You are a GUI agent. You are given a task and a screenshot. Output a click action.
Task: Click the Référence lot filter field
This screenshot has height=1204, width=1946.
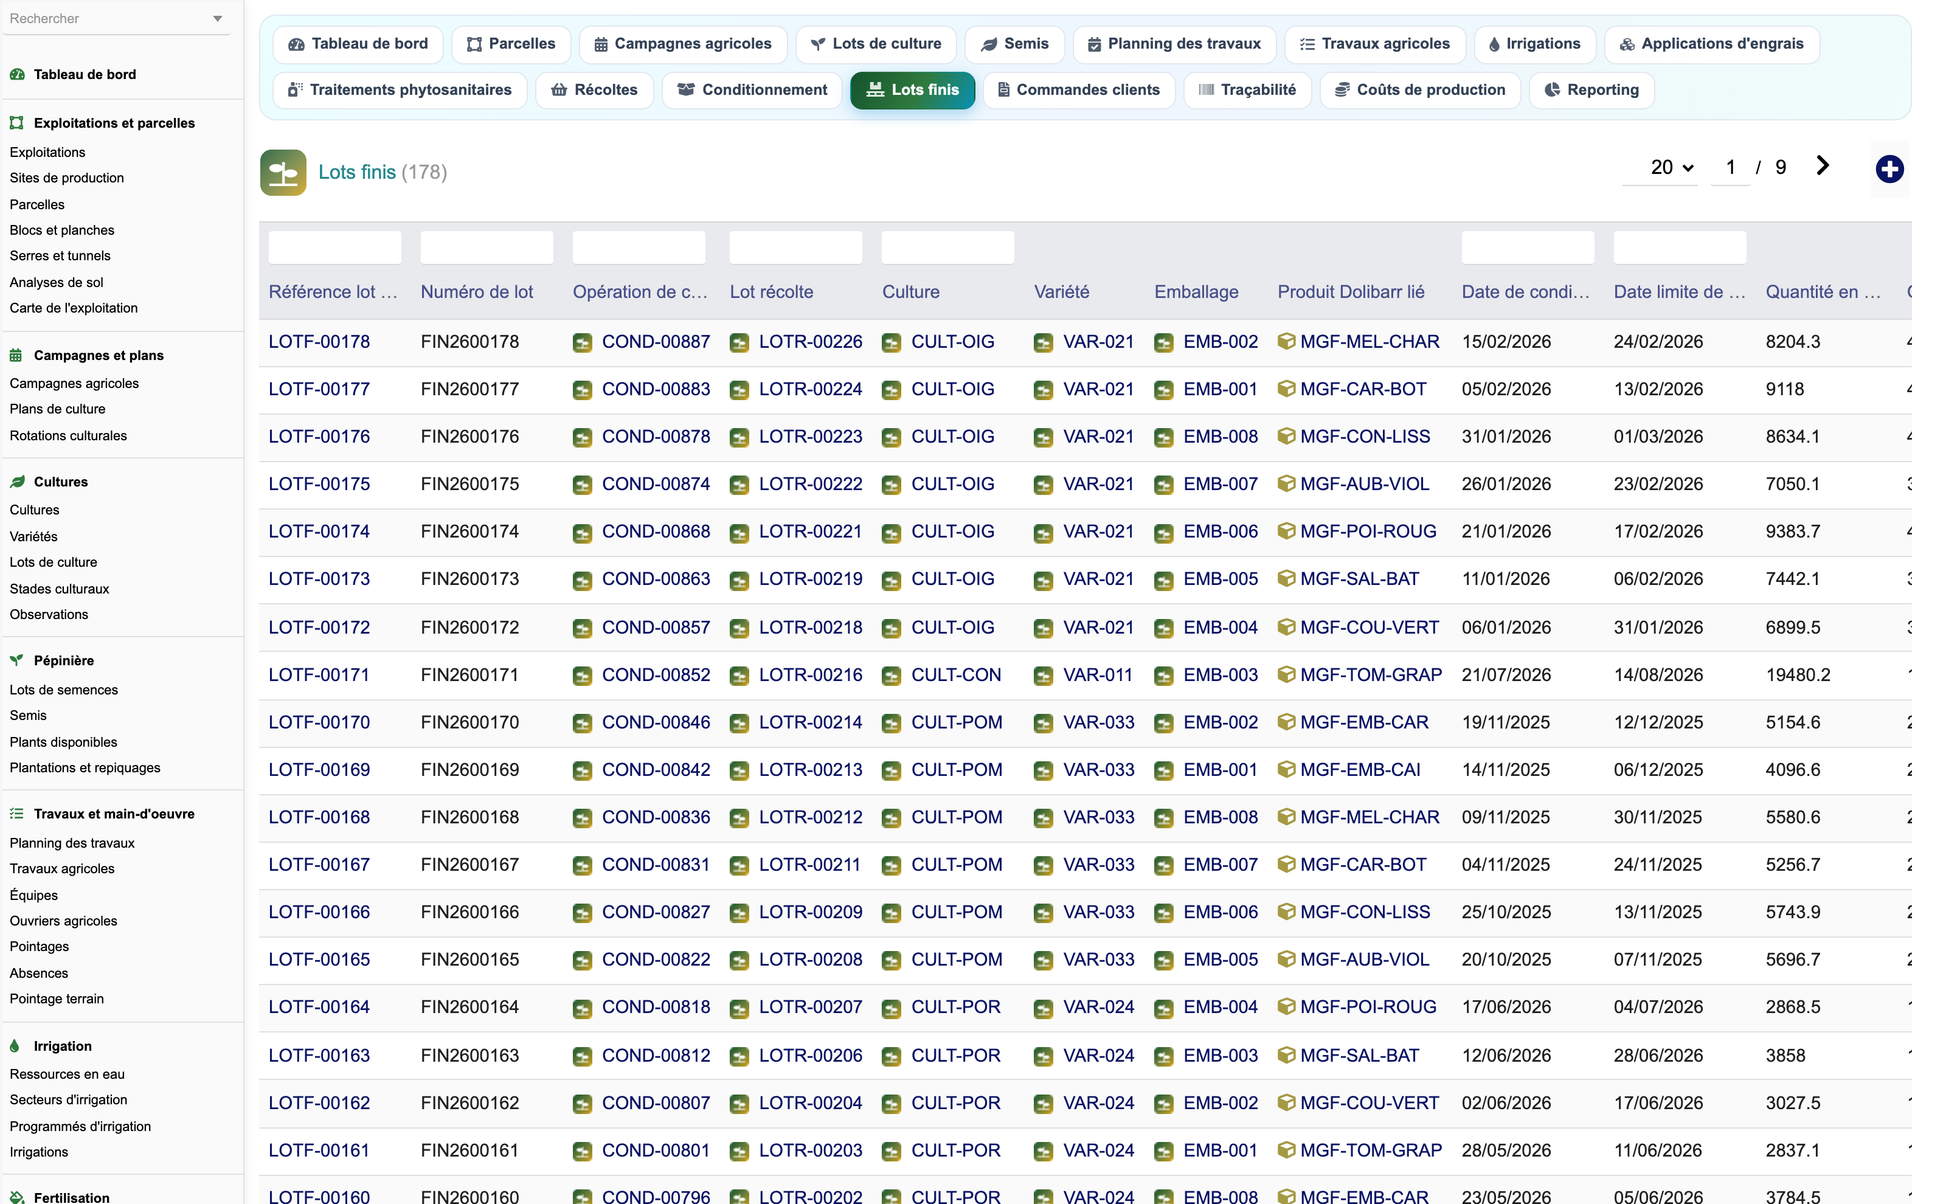click(x=335, y=247)
